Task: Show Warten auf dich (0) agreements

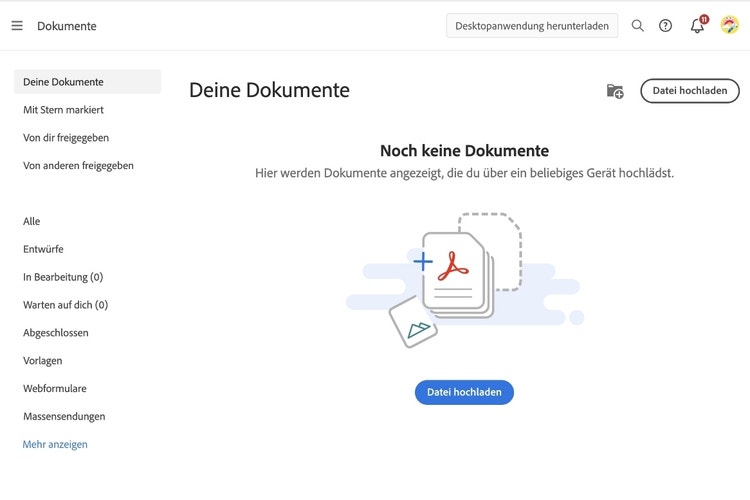Action: [66, 305]
